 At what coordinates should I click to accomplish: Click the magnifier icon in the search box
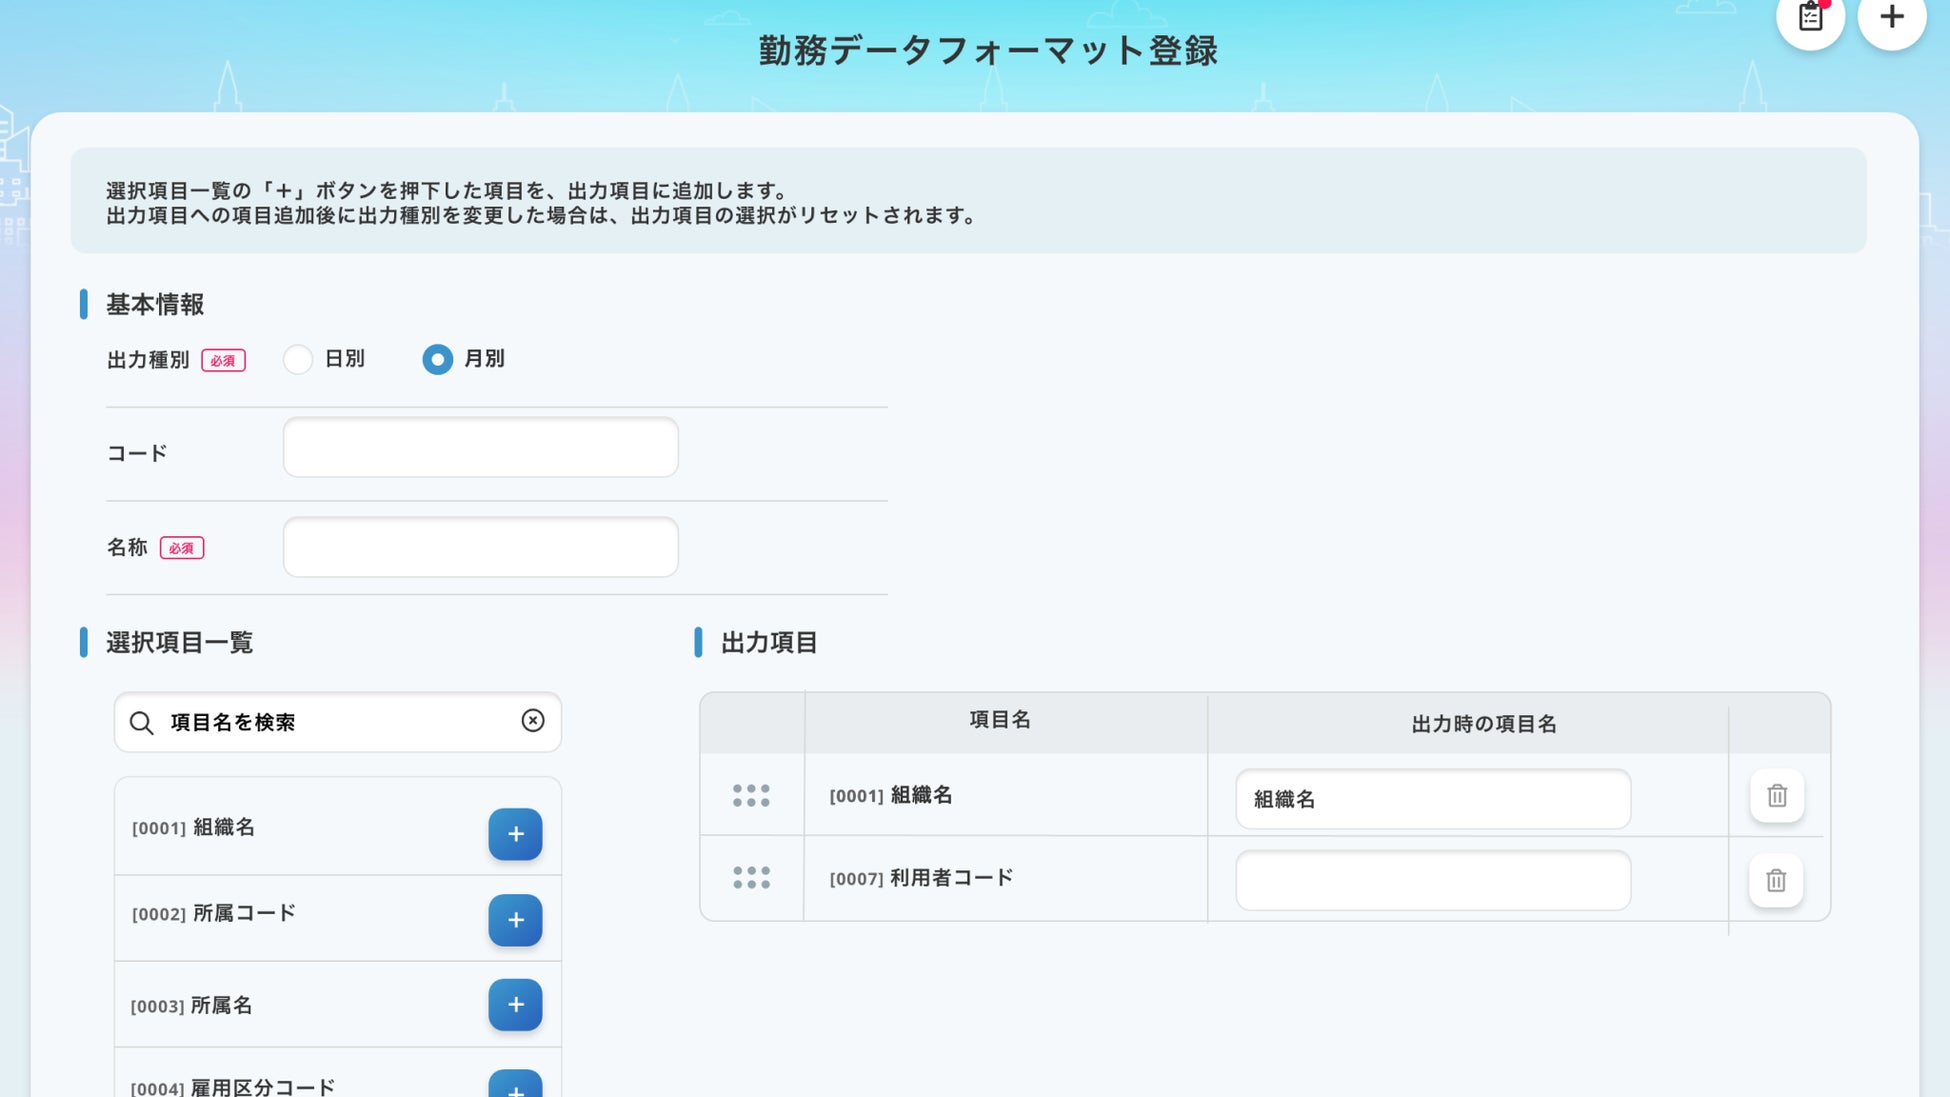[142, 723]
